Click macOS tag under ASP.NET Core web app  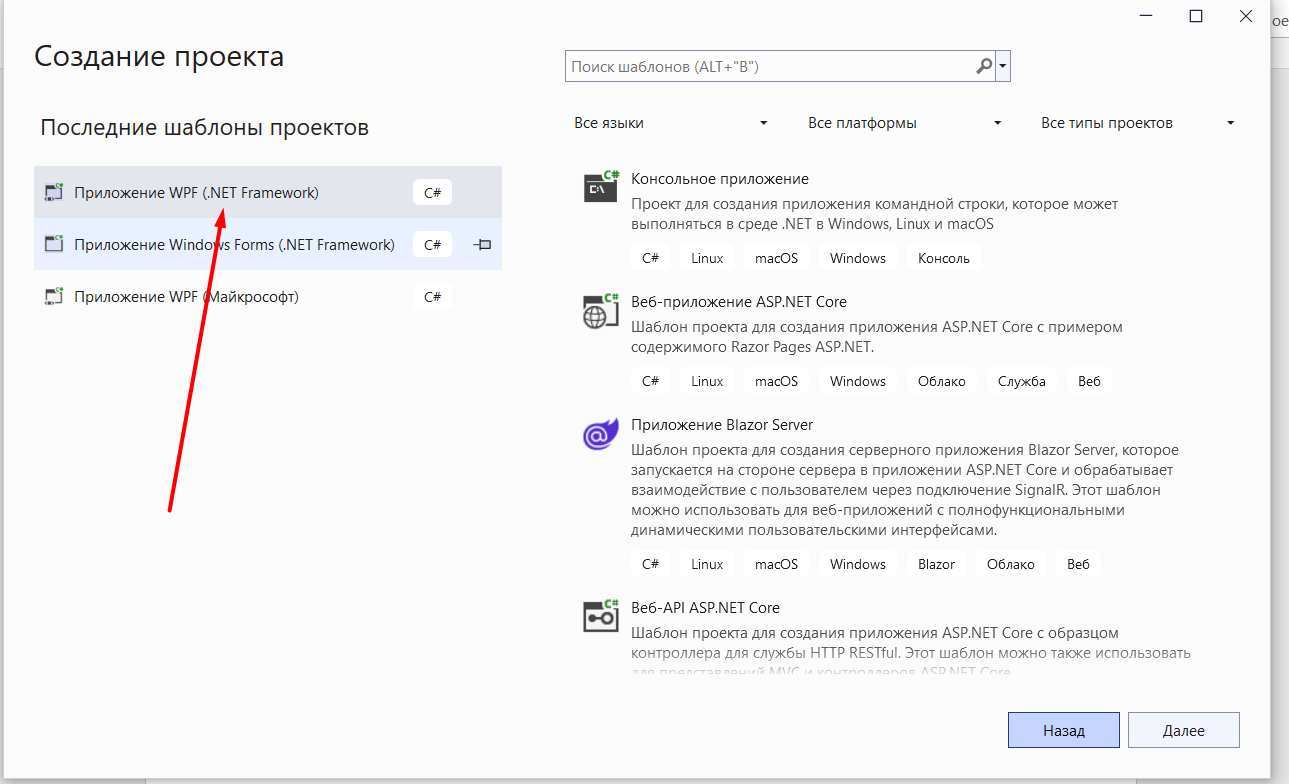[x=776, y=381]
